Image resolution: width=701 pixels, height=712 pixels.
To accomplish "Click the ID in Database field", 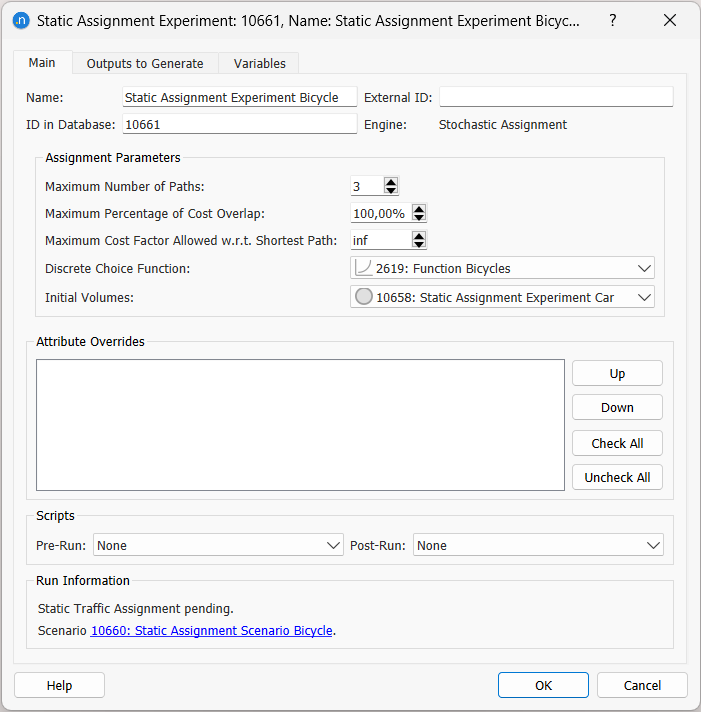I will (x=240, y=124).
